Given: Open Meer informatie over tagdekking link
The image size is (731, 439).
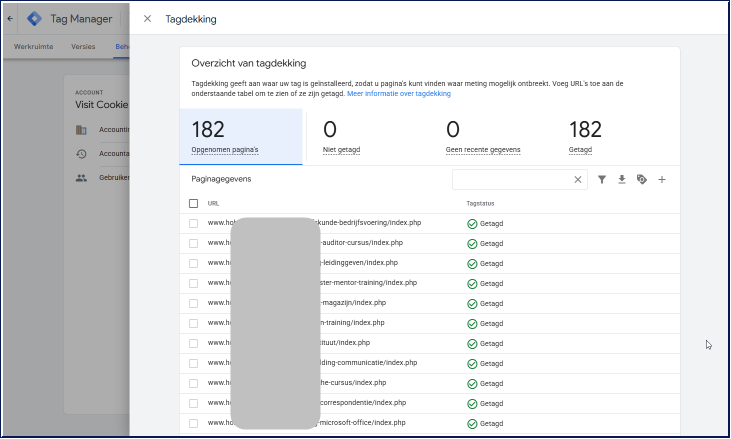Looking at the screenshot, I should pos(398,94).
